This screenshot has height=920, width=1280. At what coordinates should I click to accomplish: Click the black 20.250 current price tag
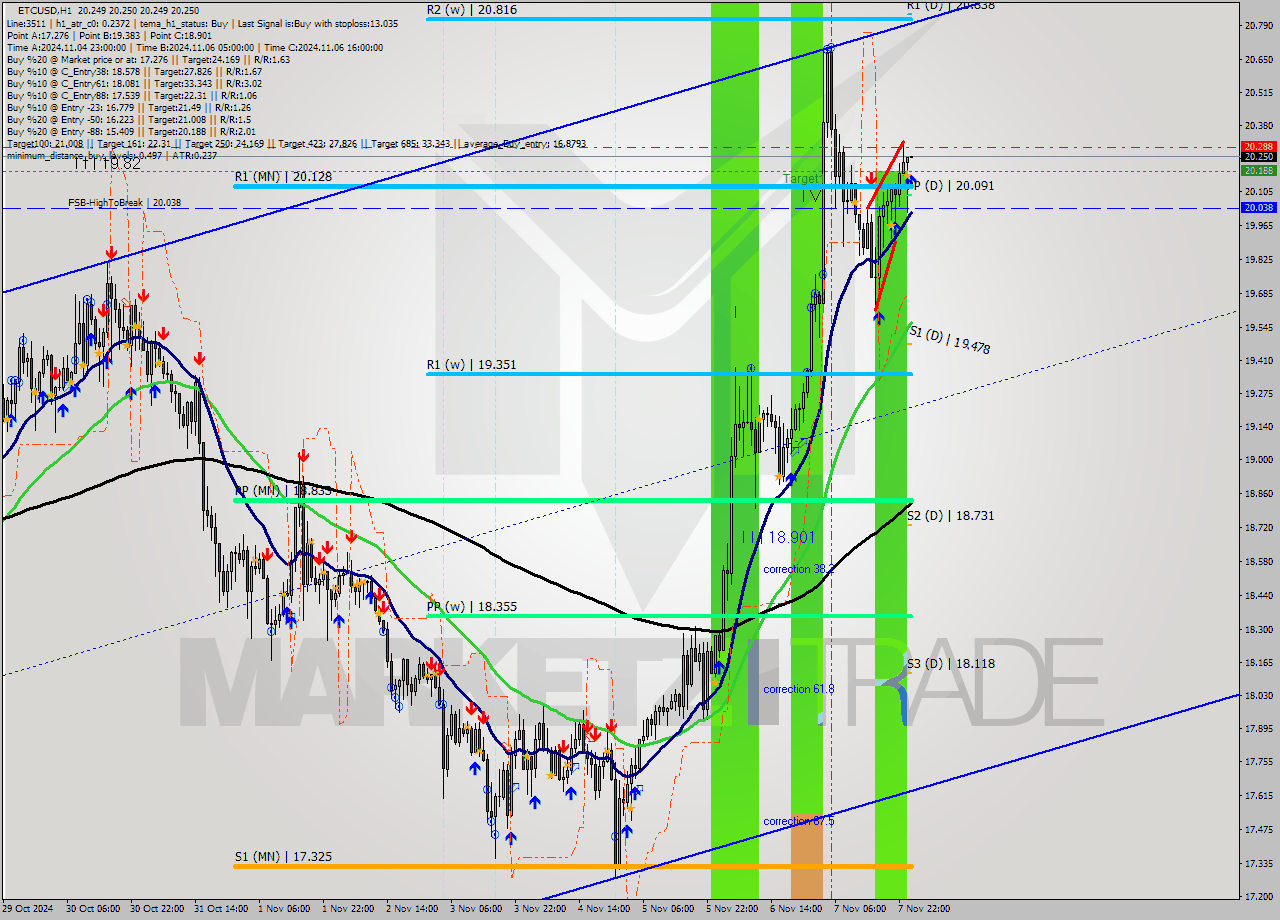(x=1257, y=157)
